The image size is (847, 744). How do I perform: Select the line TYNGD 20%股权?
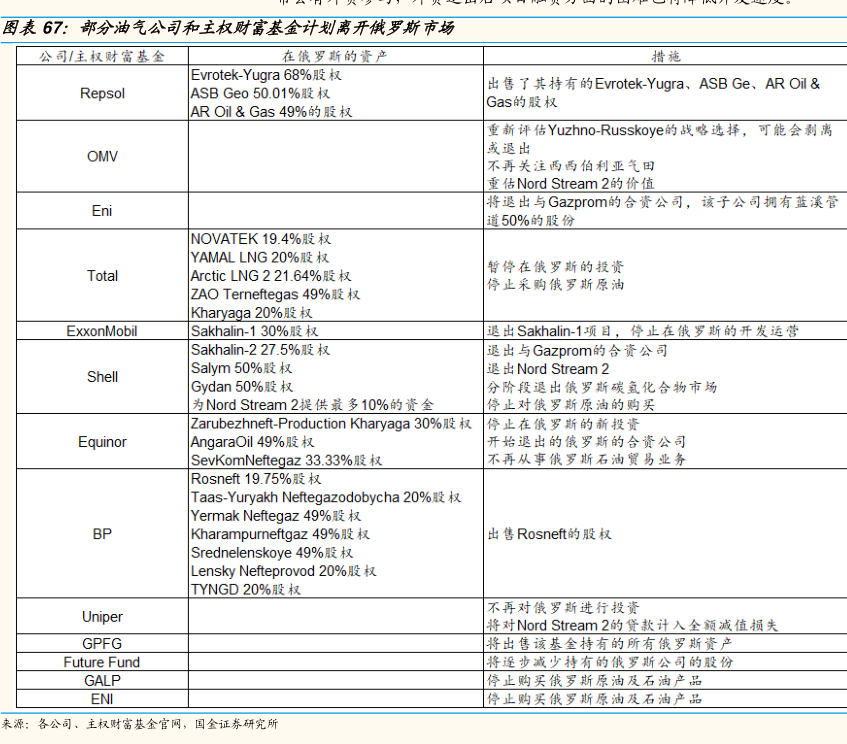(246, 589)
